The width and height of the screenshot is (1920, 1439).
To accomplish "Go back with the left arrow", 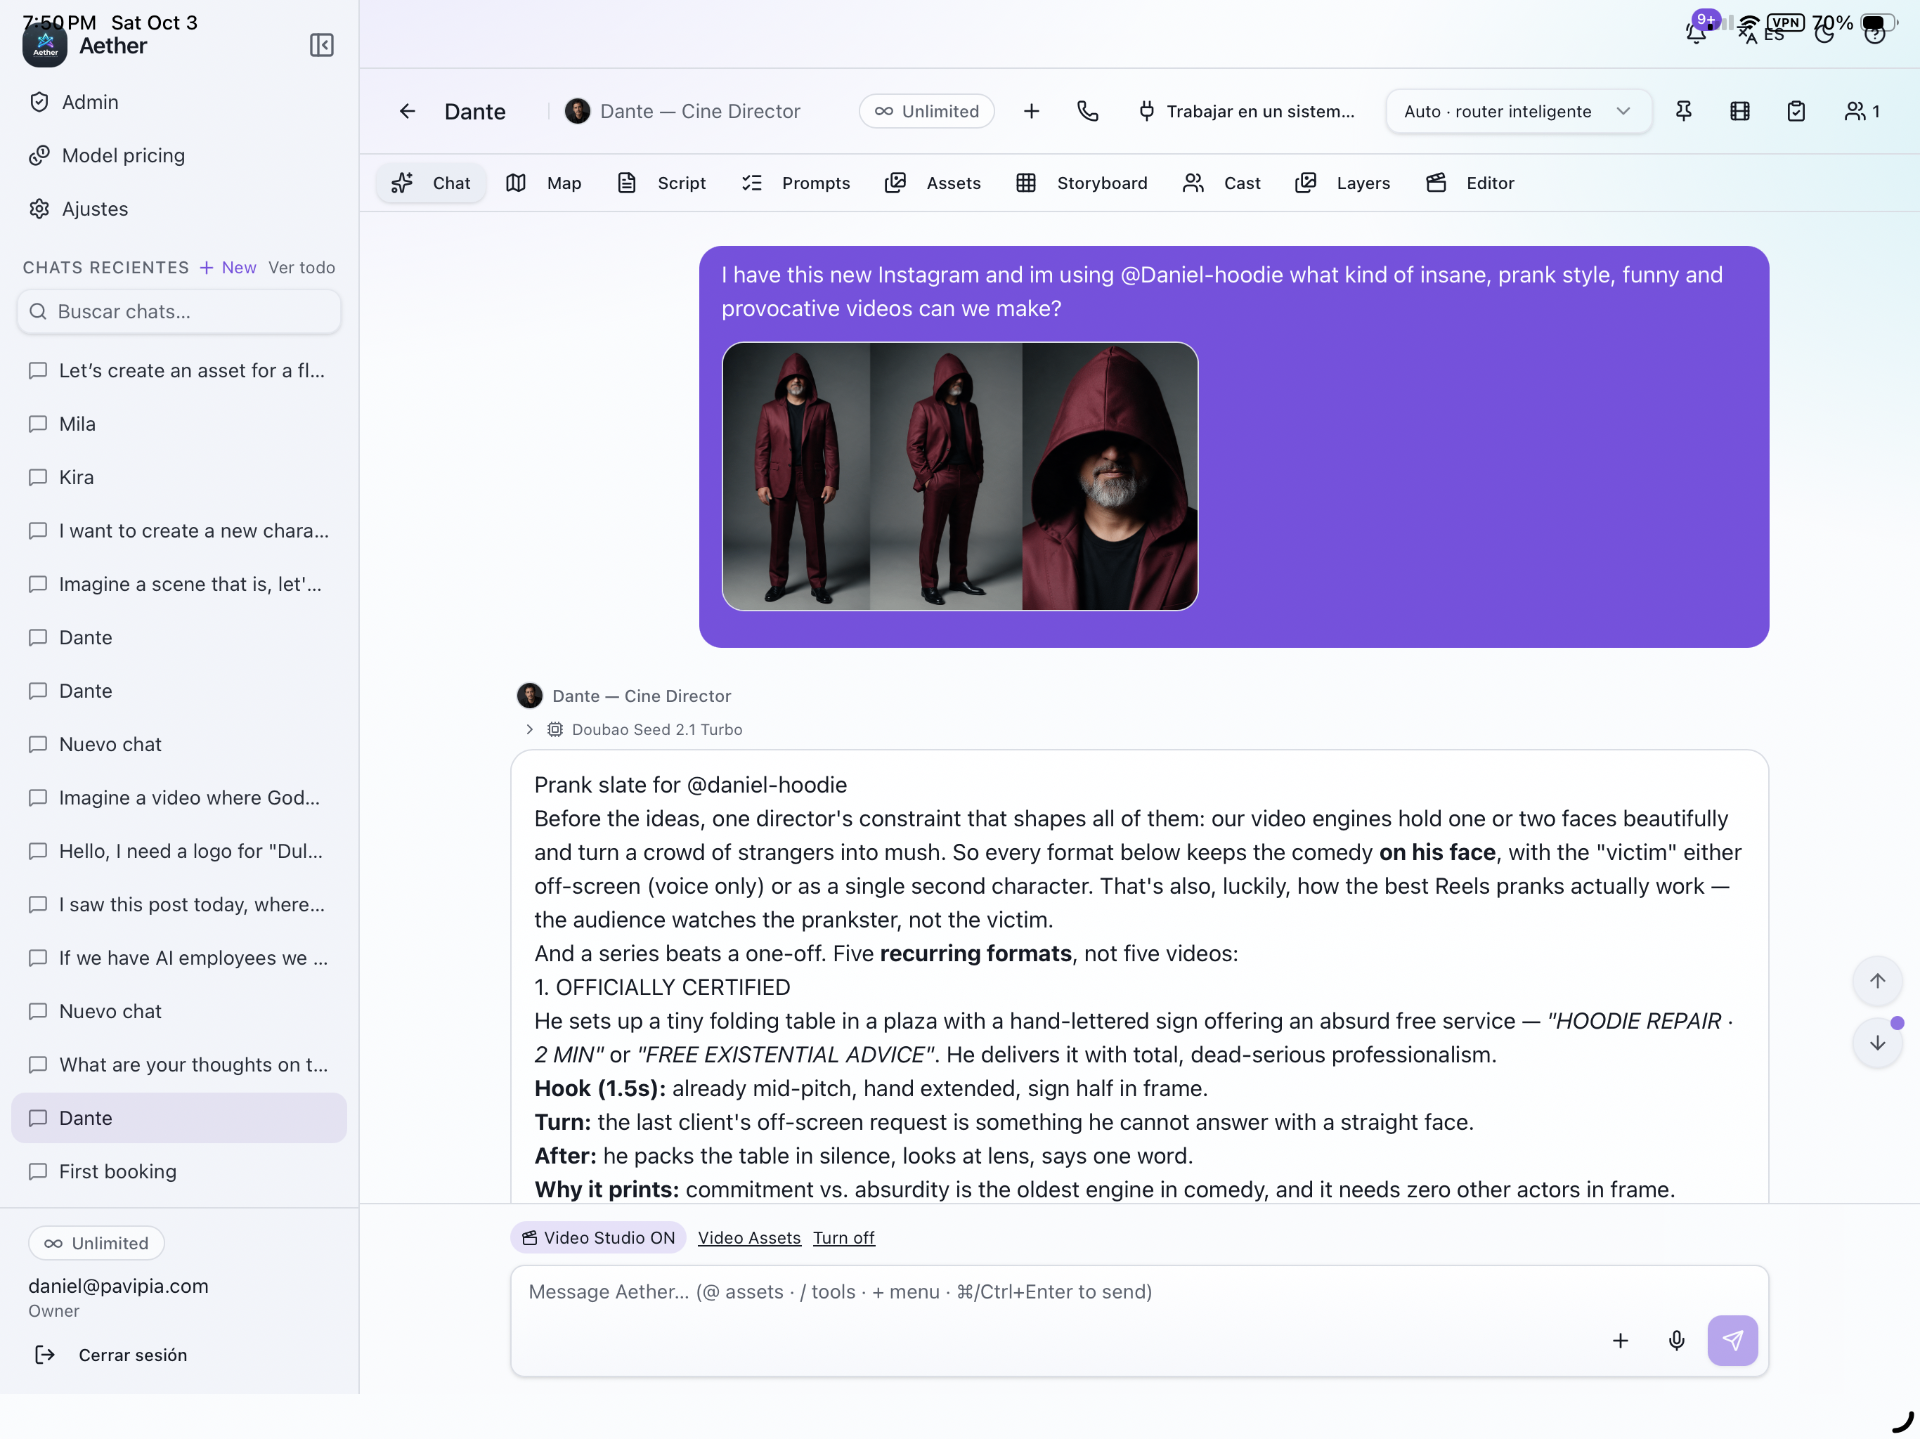I will pos(407,111).
